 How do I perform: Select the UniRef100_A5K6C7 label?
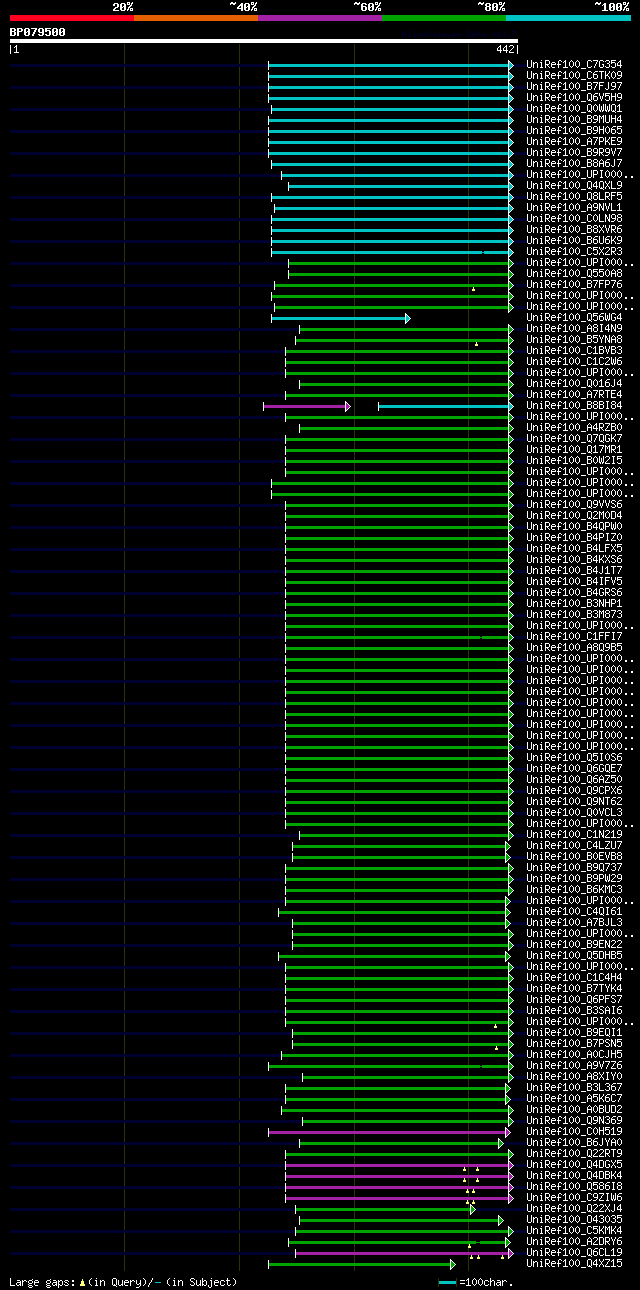pyautogui.click(x=574, y=1099)
